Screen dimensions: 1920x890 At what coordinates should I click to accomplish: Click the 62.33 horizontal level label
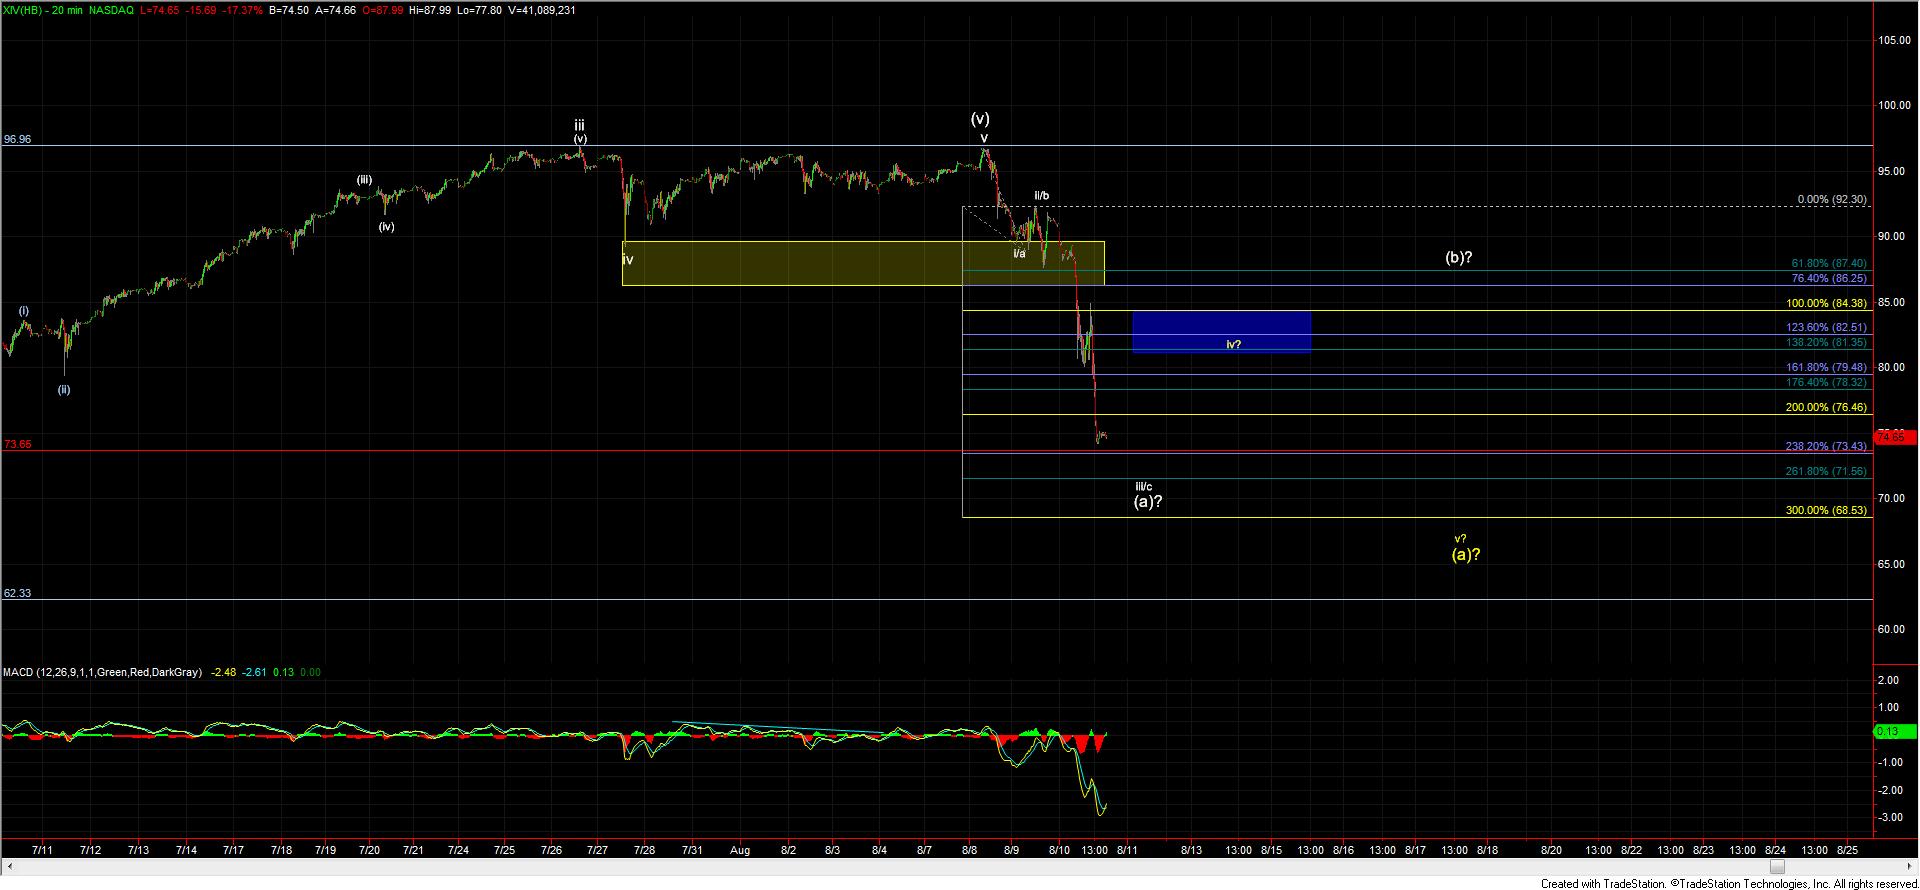pyautogui.click(x=17, y=593)
